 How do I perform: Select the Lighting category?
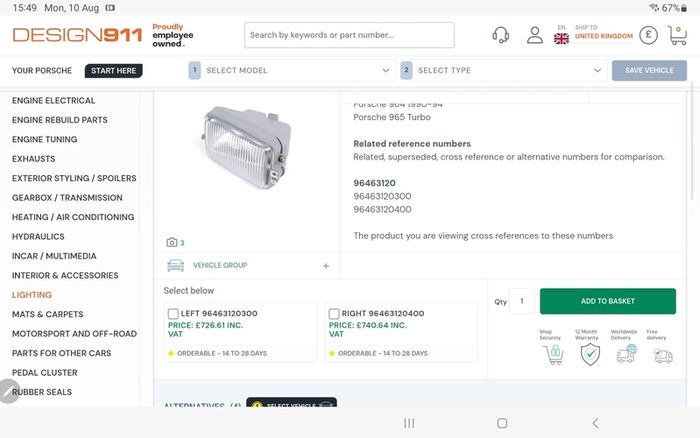click(32, 295)
